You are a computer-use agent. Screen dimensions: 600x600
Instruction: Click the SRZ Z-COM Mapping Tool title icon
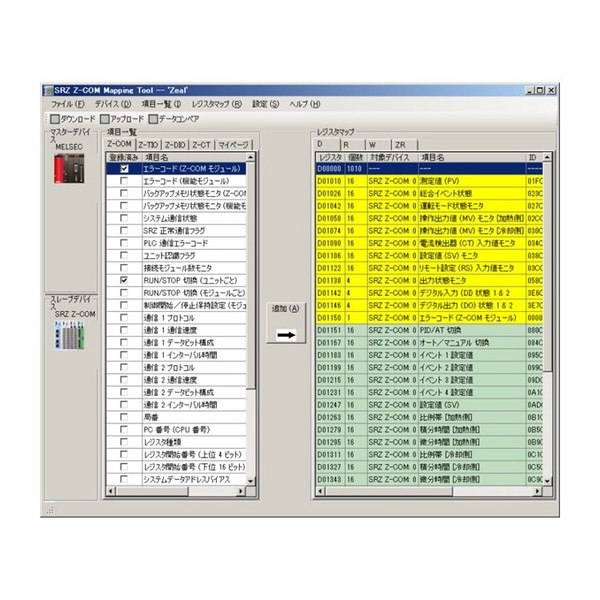click(48, 90)
